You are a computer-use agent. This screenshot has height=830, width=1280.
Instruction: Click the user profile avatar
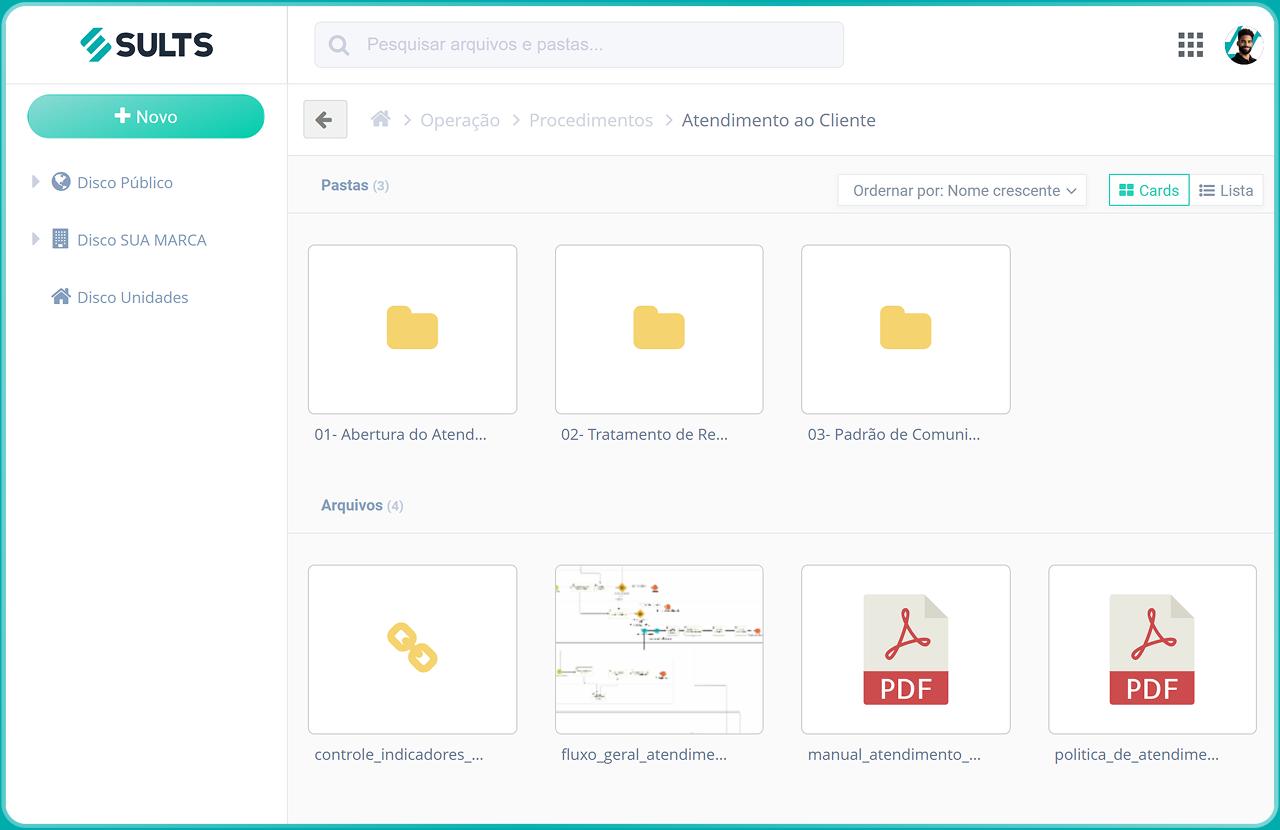click(1243, 44)
